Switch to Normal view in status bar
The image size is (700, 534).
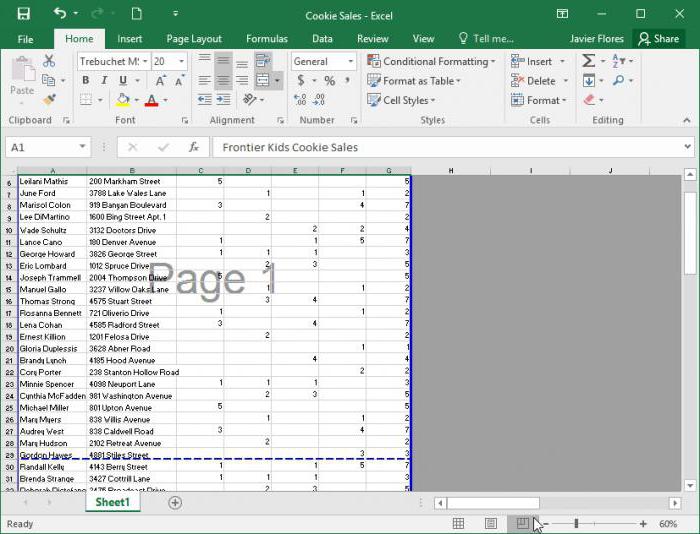458,523
